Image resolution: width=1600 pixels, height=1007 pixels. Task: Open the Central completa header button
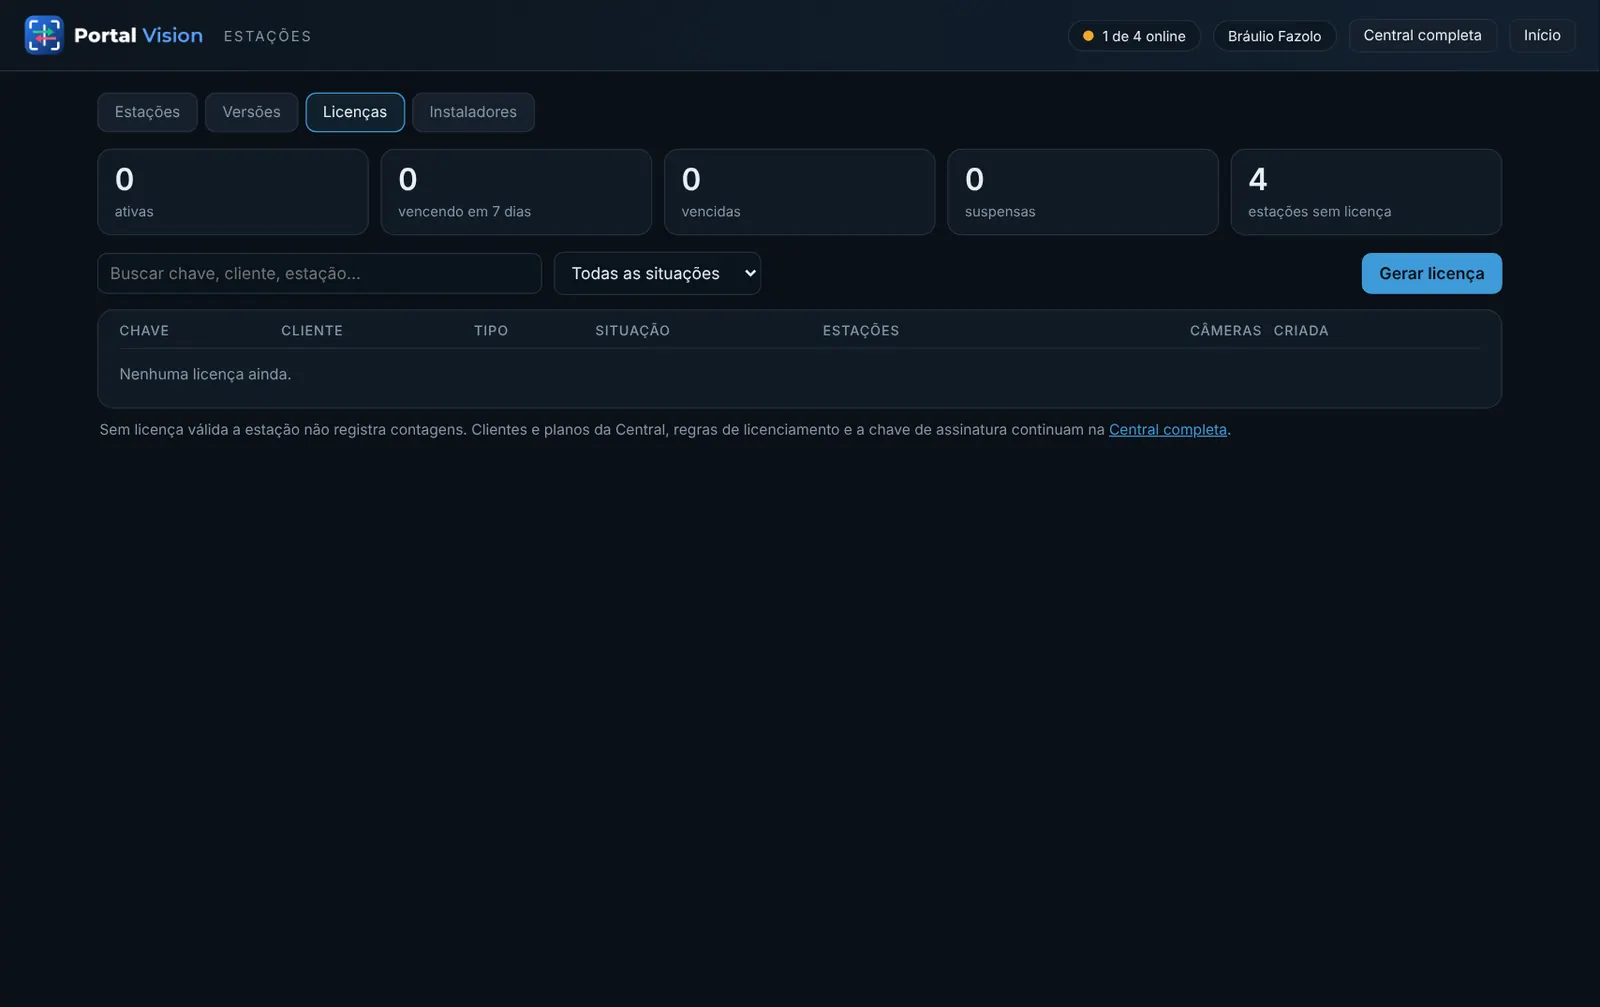1422,35
